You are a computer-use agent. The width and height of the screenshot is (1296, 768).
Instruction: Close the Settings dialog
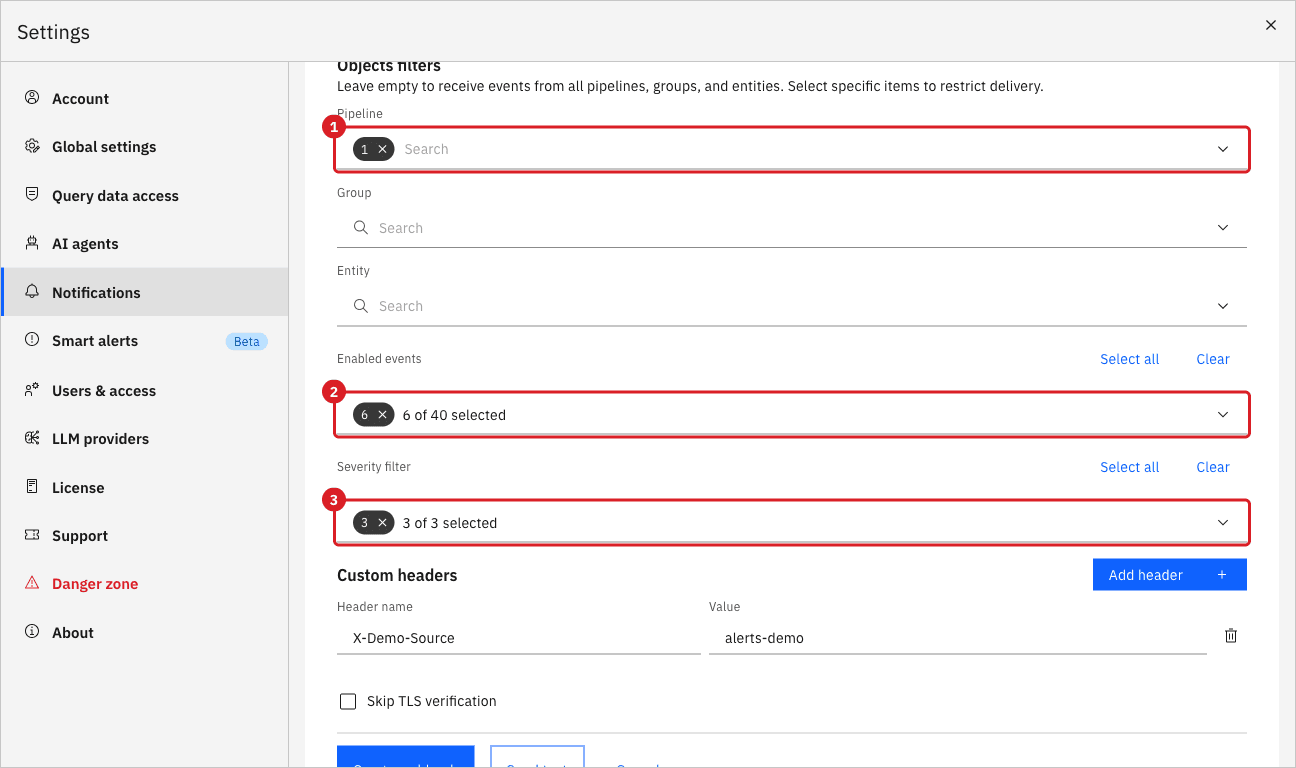pos(1271,25)
